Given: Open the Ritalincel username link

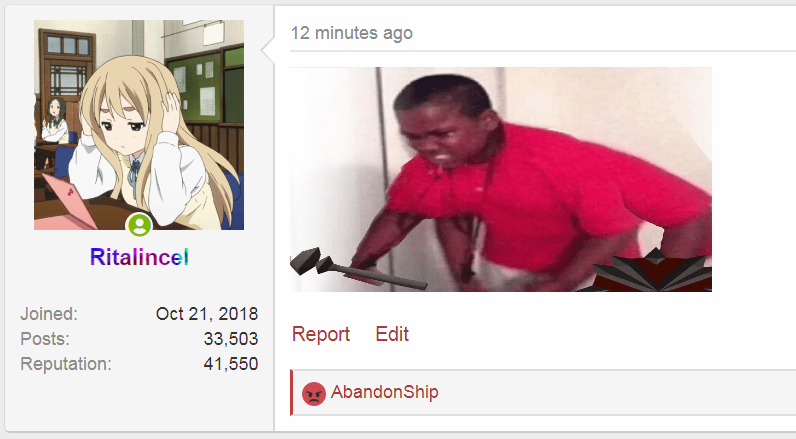Looking at the screenshot, I should (140, 257).
